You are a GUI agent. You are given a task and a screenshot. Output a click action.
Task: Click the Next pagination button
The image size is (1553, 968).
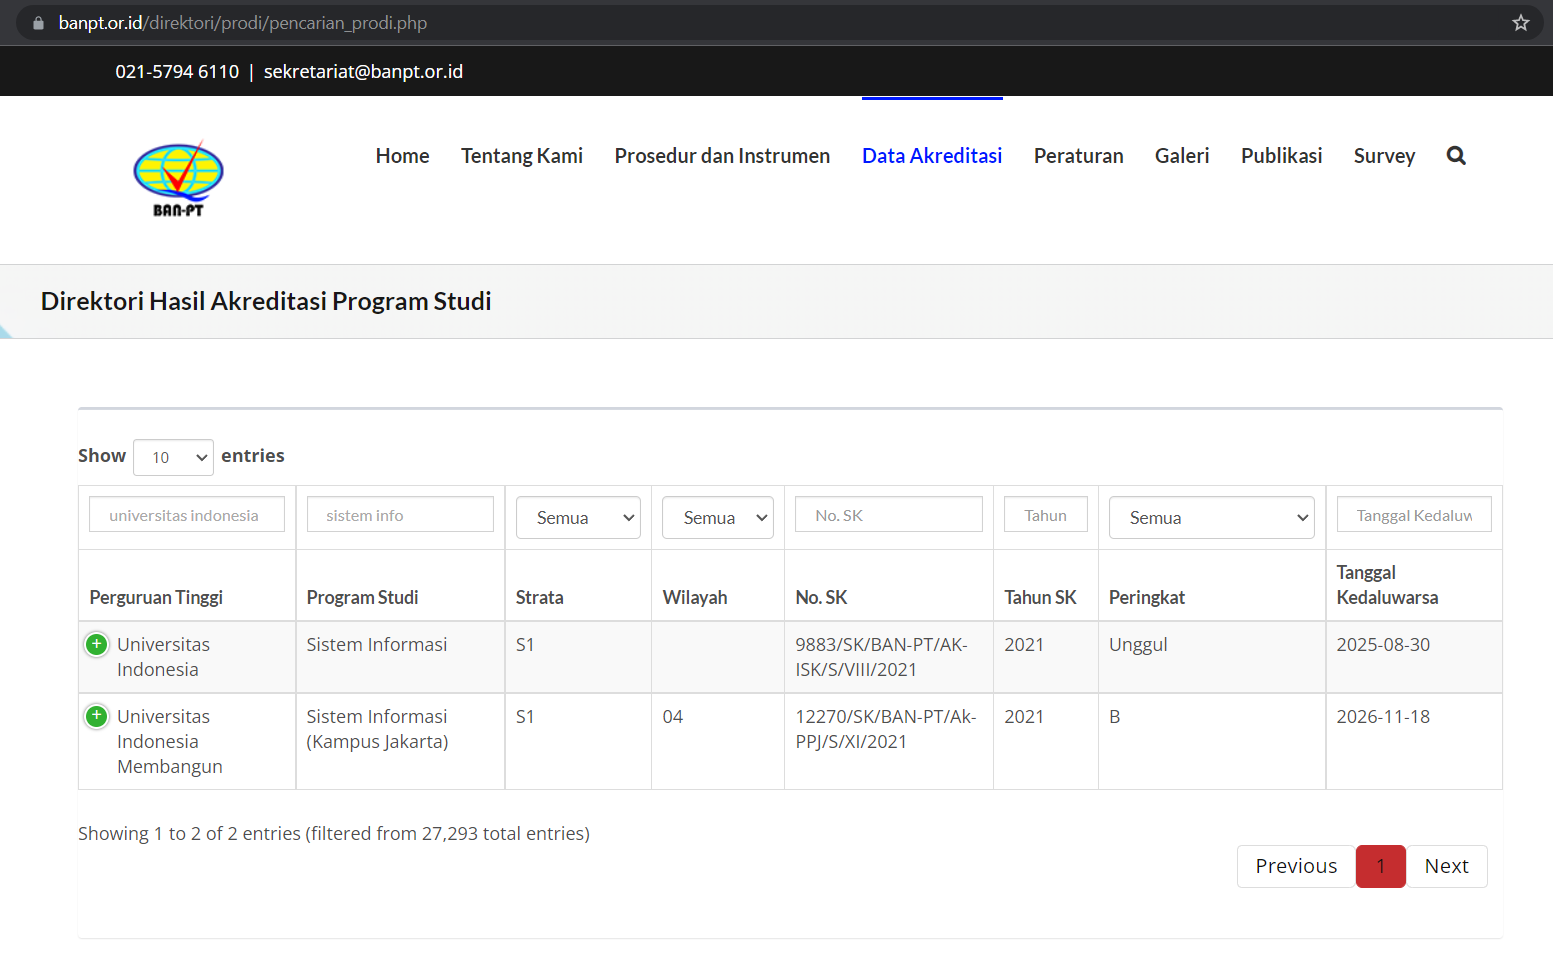[x=1446, y=866]
